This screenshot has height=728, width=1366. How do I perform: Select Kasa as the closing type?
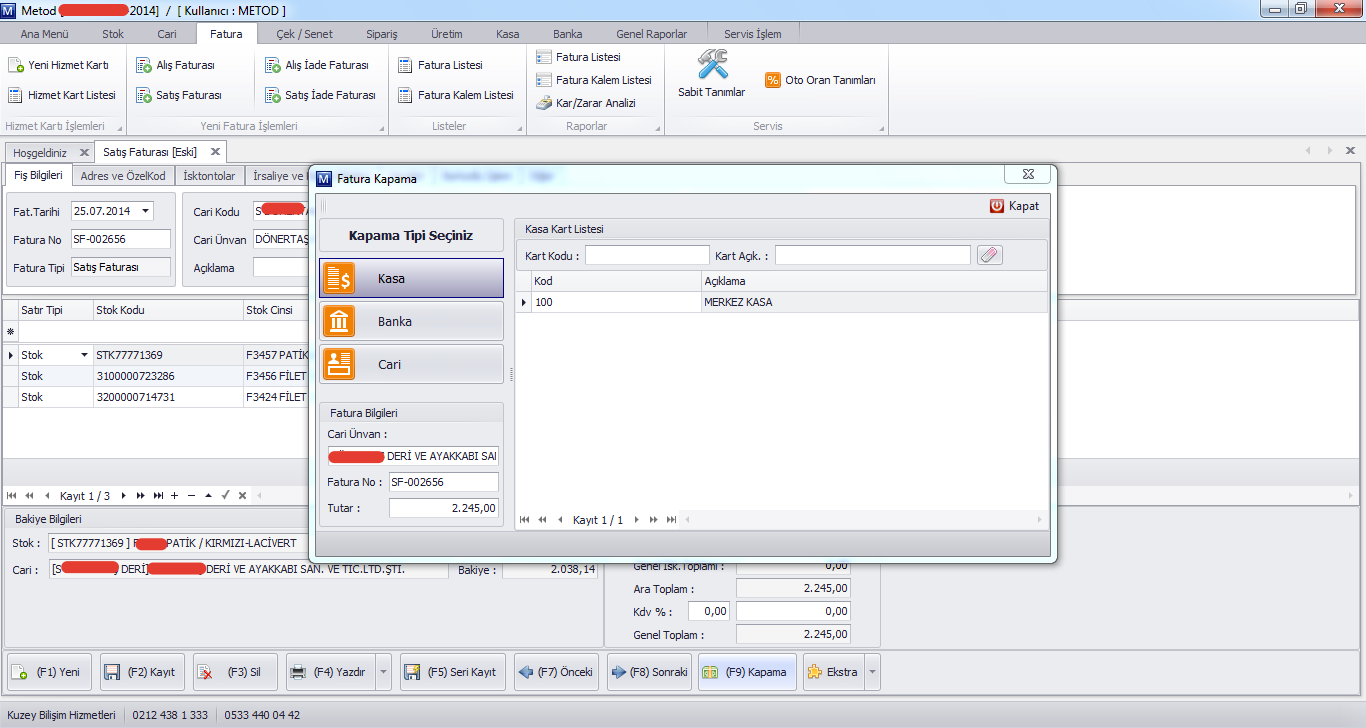[x=411, y=278]
